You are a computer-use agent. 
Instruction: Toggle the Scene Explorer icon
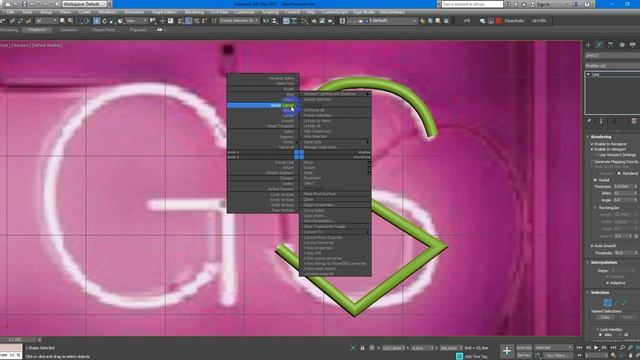click(x=286, y=21)
